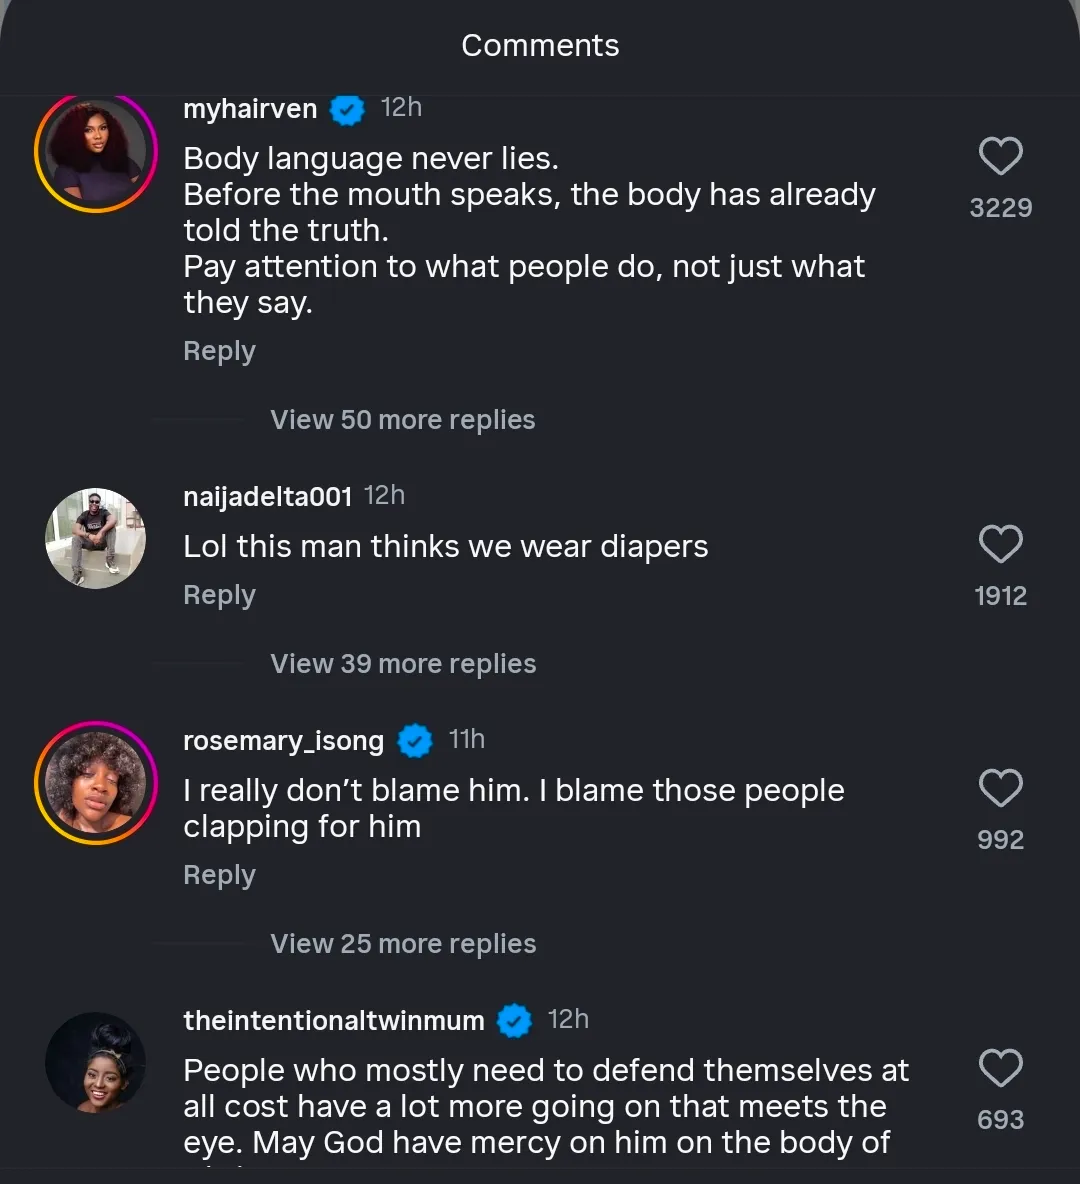Reply to rosemary_isong's comment

pos(219,876)
